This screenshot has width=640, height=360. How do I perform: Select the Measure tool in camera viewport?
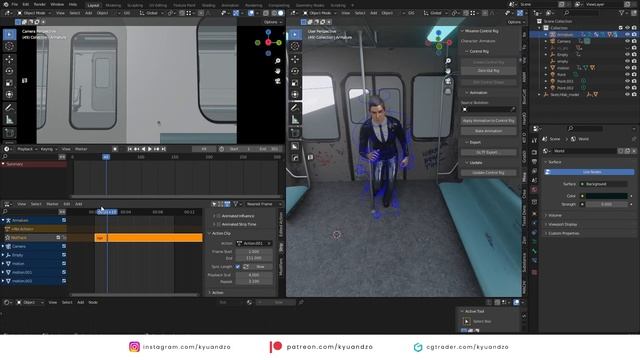[x=9, y=120]
